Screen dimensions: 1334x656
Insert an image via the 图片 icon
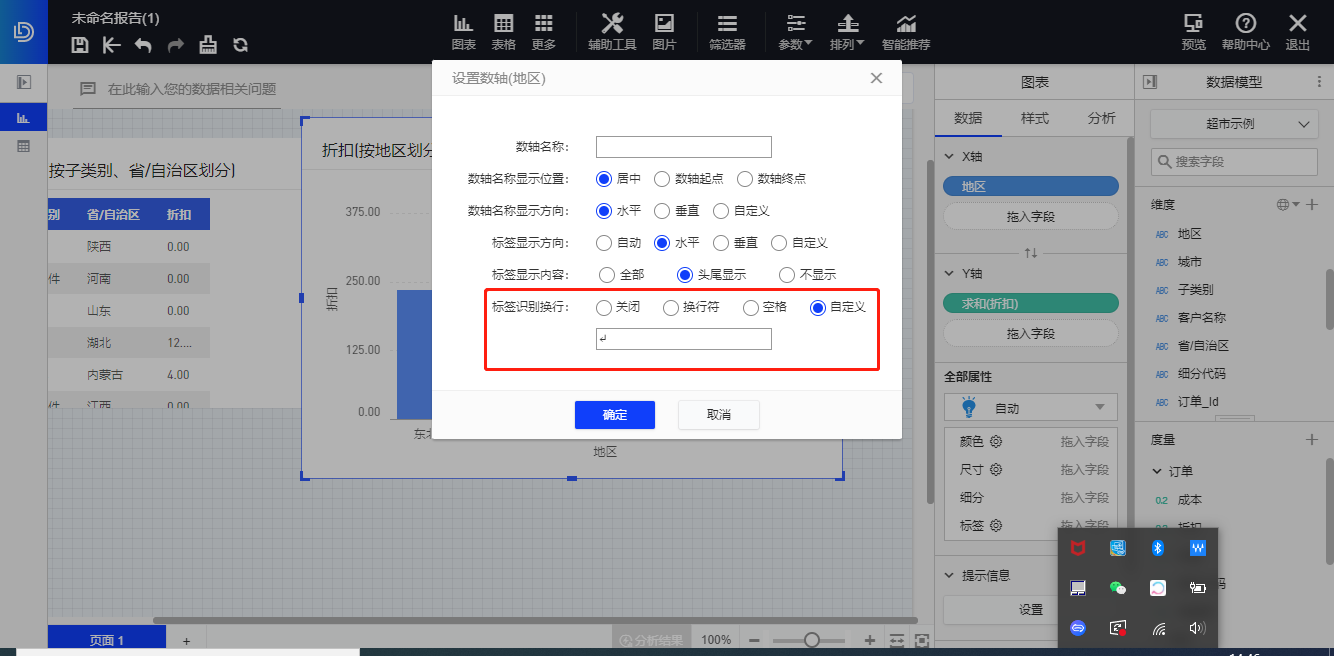click(x=664, y=31)
